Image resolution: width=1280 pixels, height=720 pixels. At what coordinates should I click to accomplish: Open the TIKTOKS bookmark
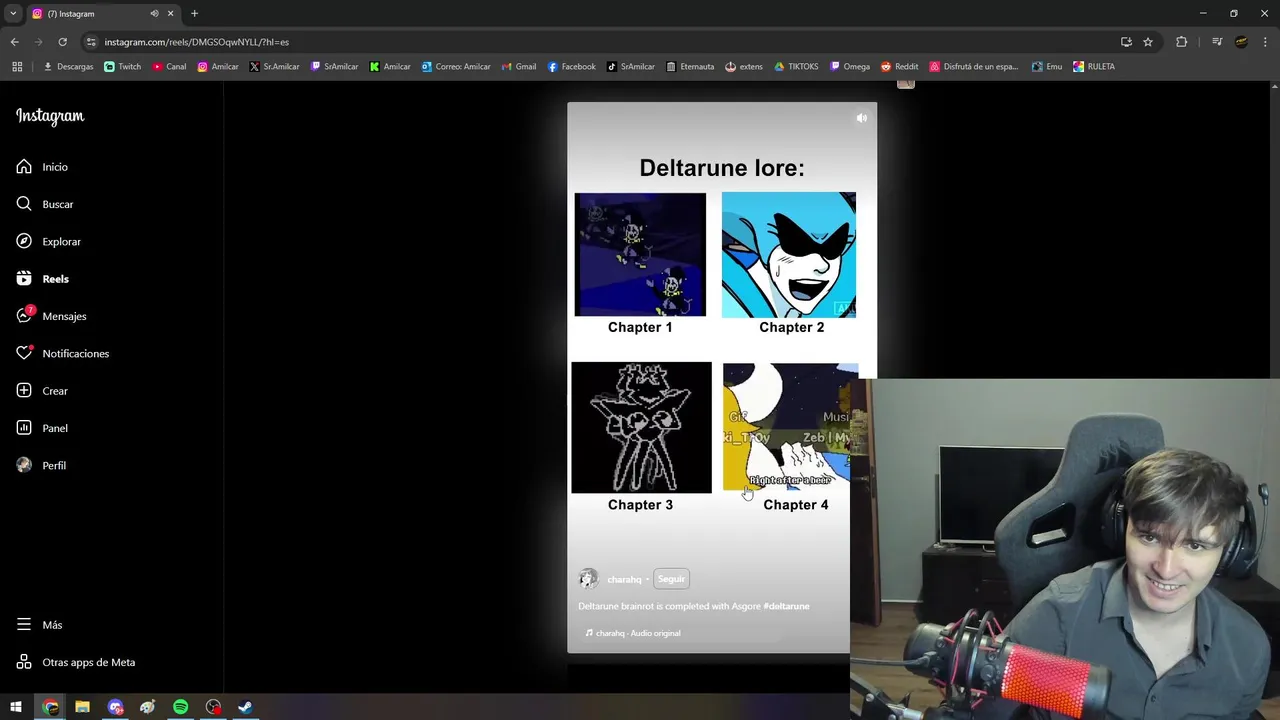pyautogui.click(x=796, y=67)
